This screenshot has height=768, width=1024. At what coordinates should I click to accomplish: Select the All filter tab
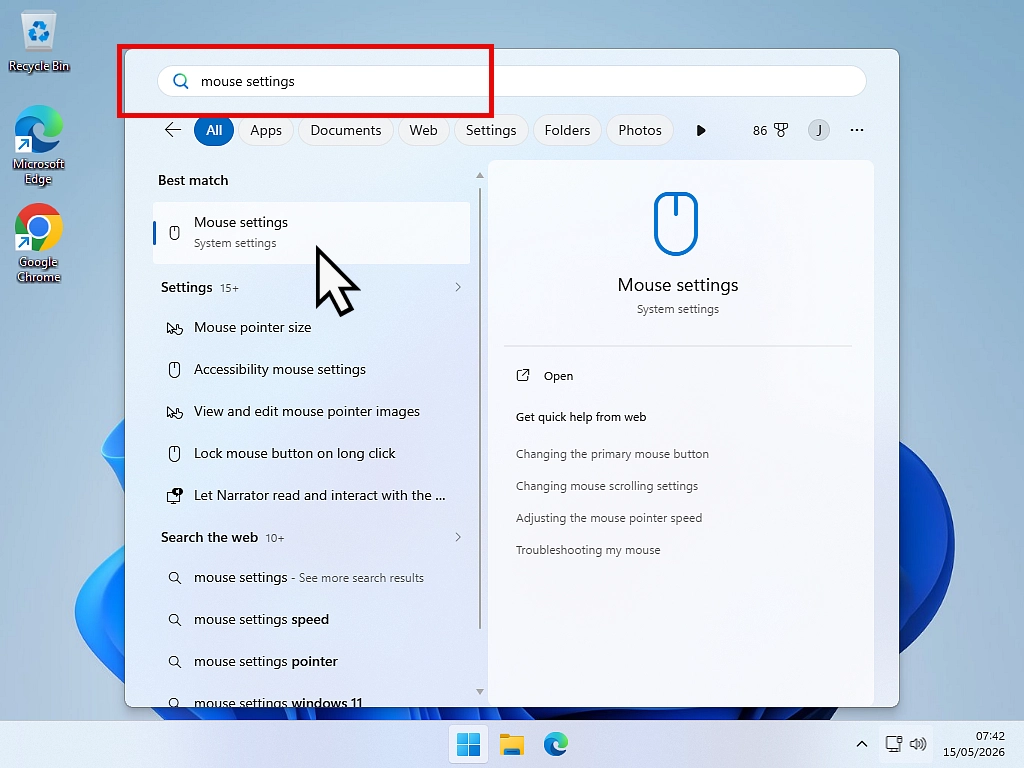click(x=214, y=130)
